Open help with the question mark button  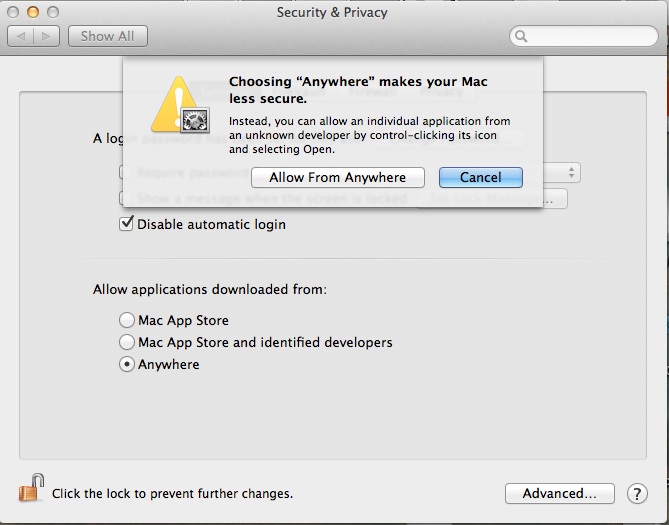click(x=637, y=493)
